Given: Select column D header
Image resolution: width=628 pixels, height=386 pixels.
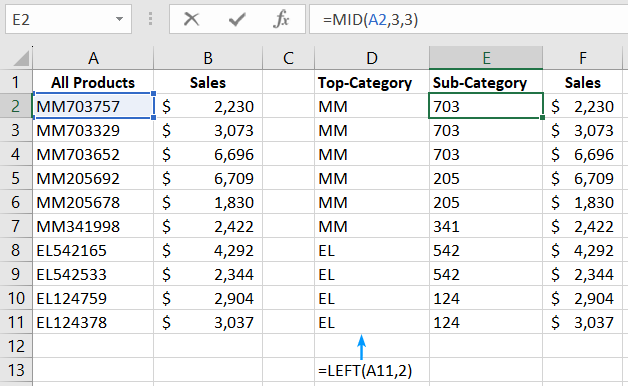Looking at the screenshot, I should pyautogui.click(x=372, y=58).
